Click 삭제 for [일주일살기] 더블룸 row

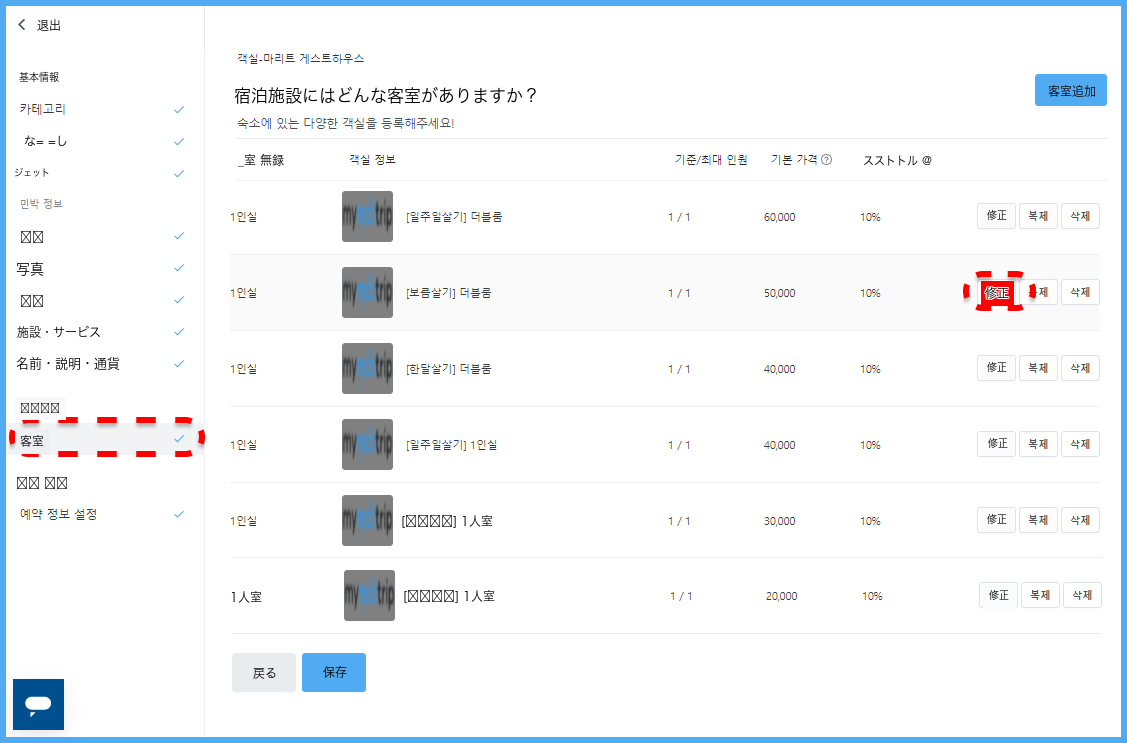click(x=1080, y=216)
